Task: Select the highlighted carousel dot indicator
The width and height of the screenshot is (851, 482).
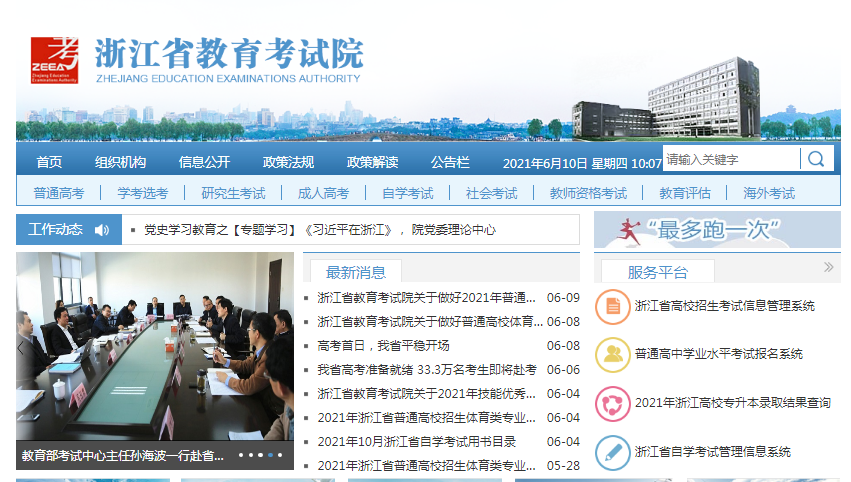Action: point(270,455)
